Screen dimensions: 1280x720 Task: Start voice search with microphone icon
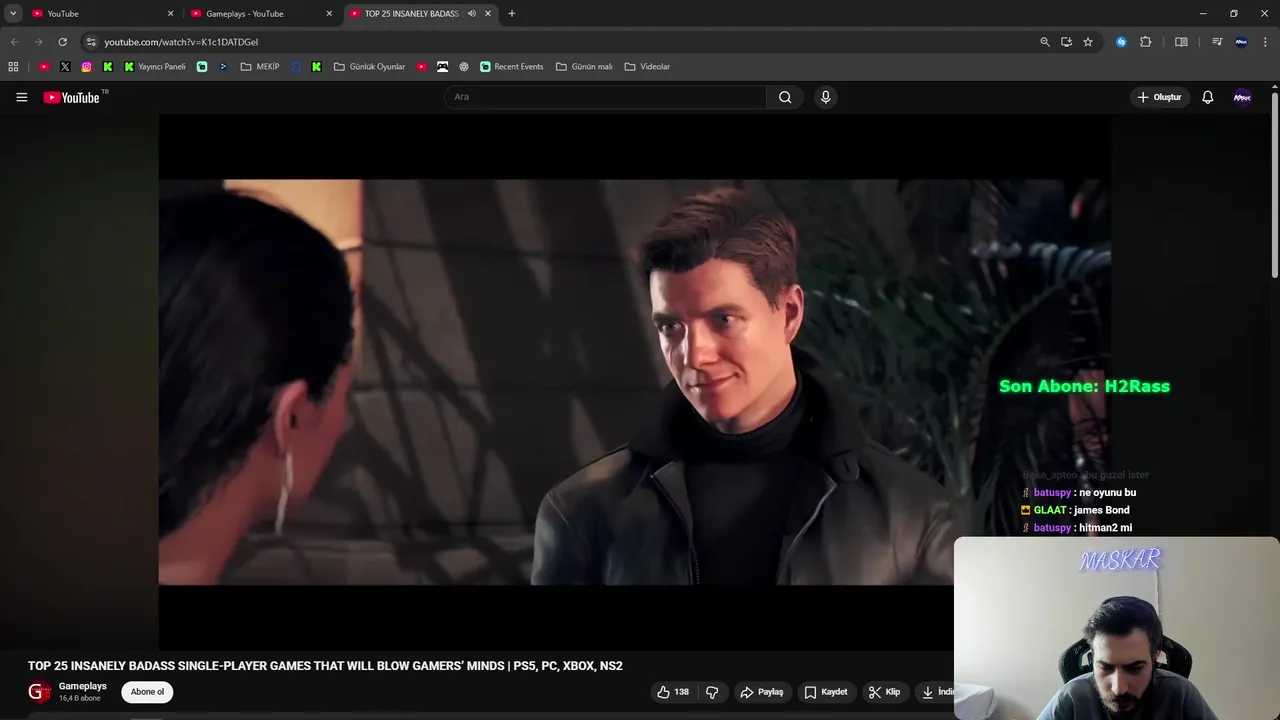[x=825, y=97]
